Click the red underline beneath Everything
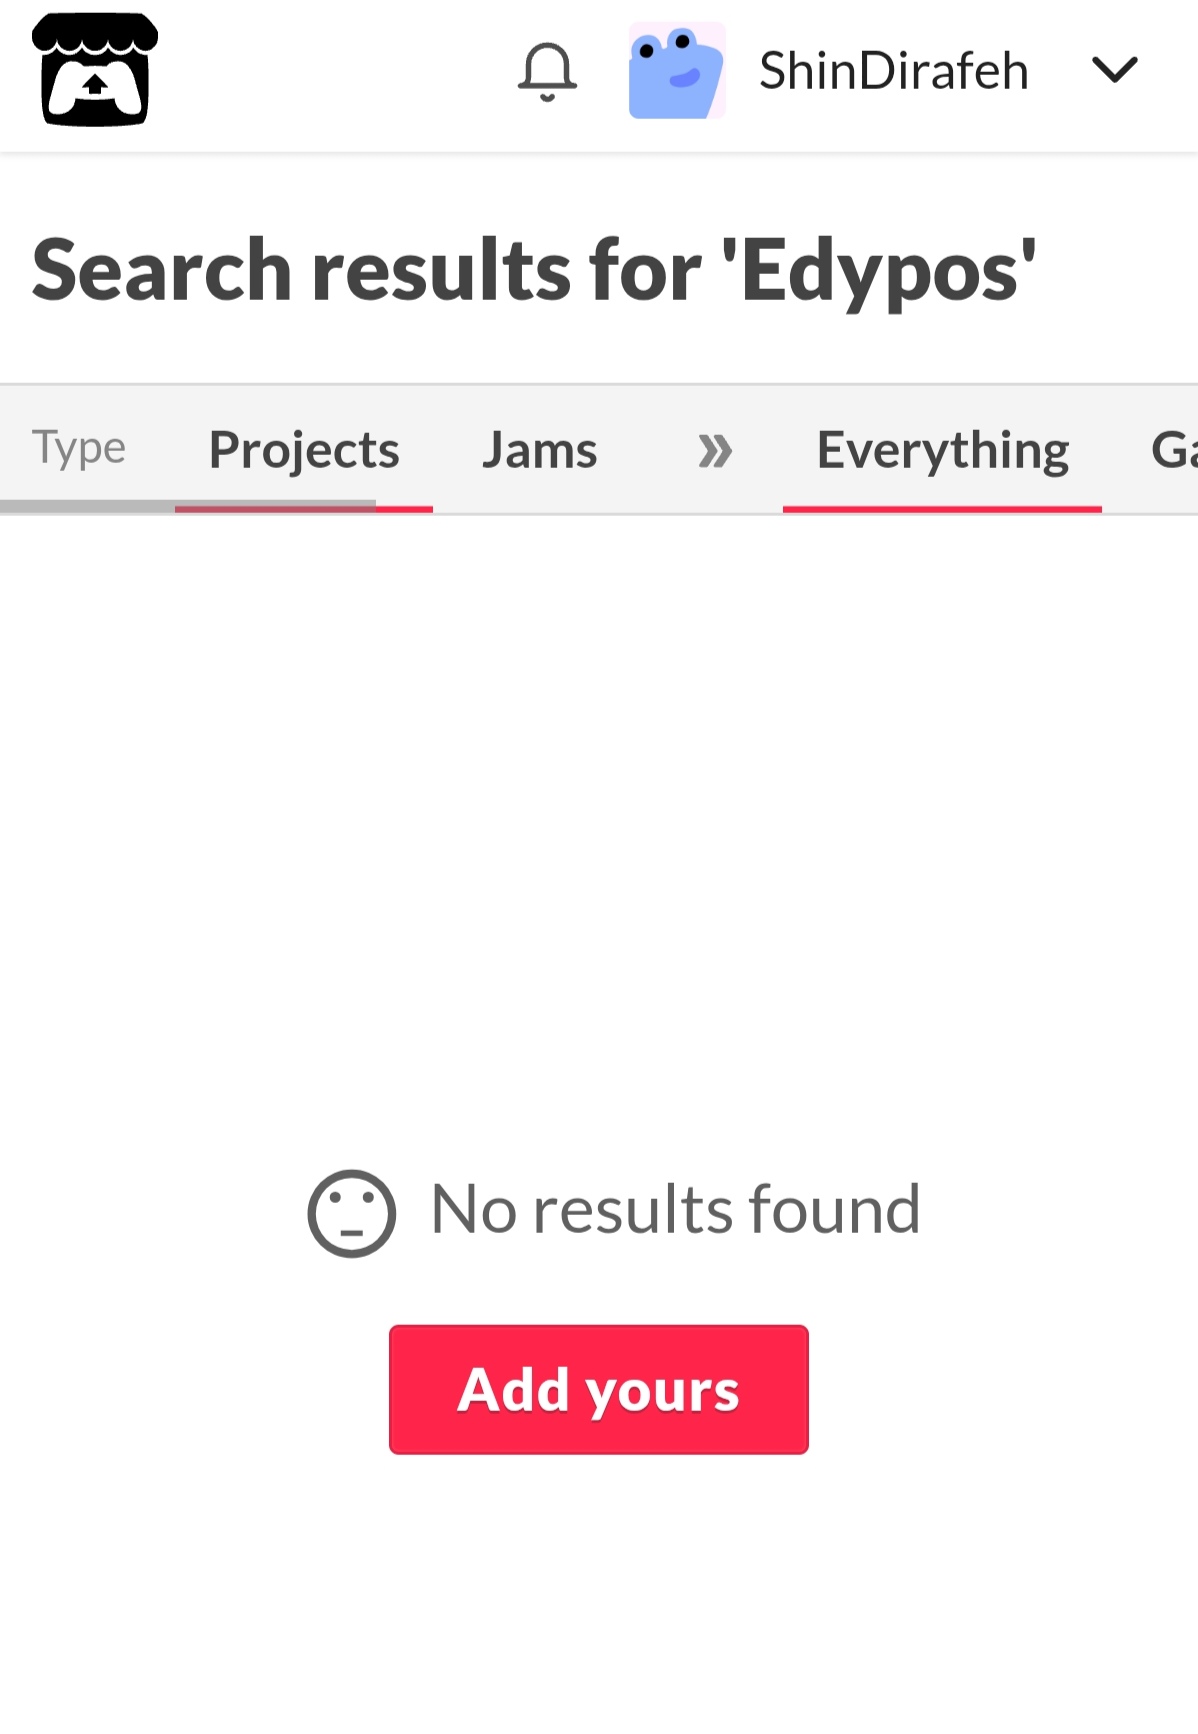Screen dimensions: 1198x1734 [x=942, y=509]
